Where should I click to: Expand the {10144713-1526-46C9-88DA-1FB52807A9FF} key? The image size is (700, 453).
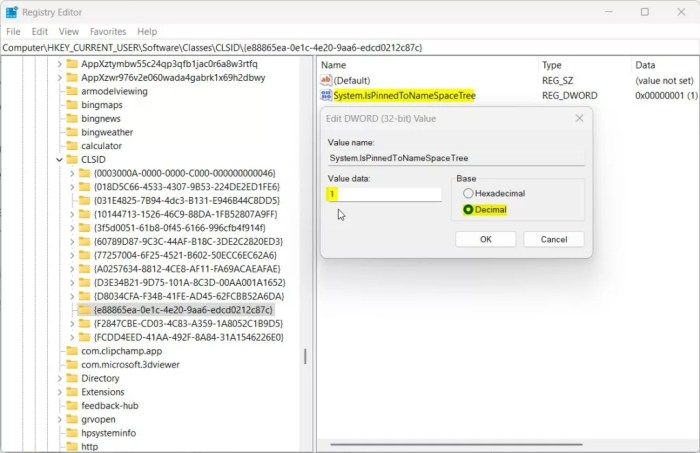coord(72,214)
